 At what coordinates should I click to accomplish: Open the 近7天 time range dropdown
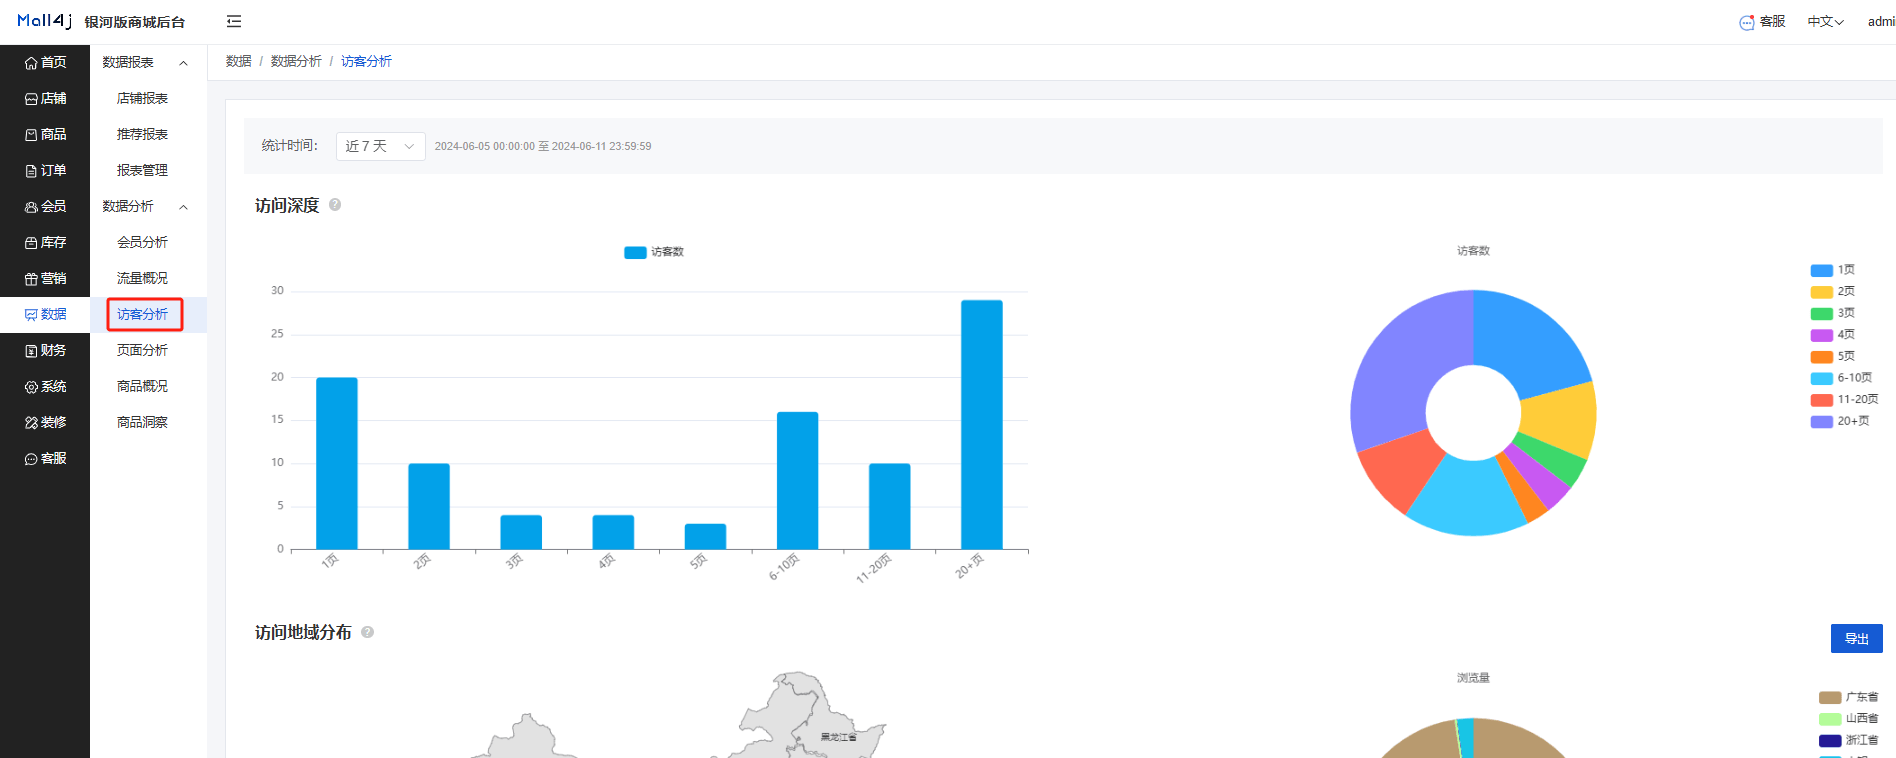click(x=380, y=146)
